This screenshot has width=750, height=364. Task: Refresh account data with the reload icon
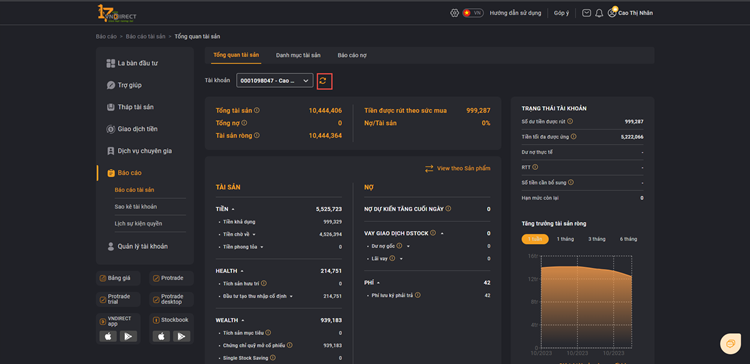[x=324, y=81]
